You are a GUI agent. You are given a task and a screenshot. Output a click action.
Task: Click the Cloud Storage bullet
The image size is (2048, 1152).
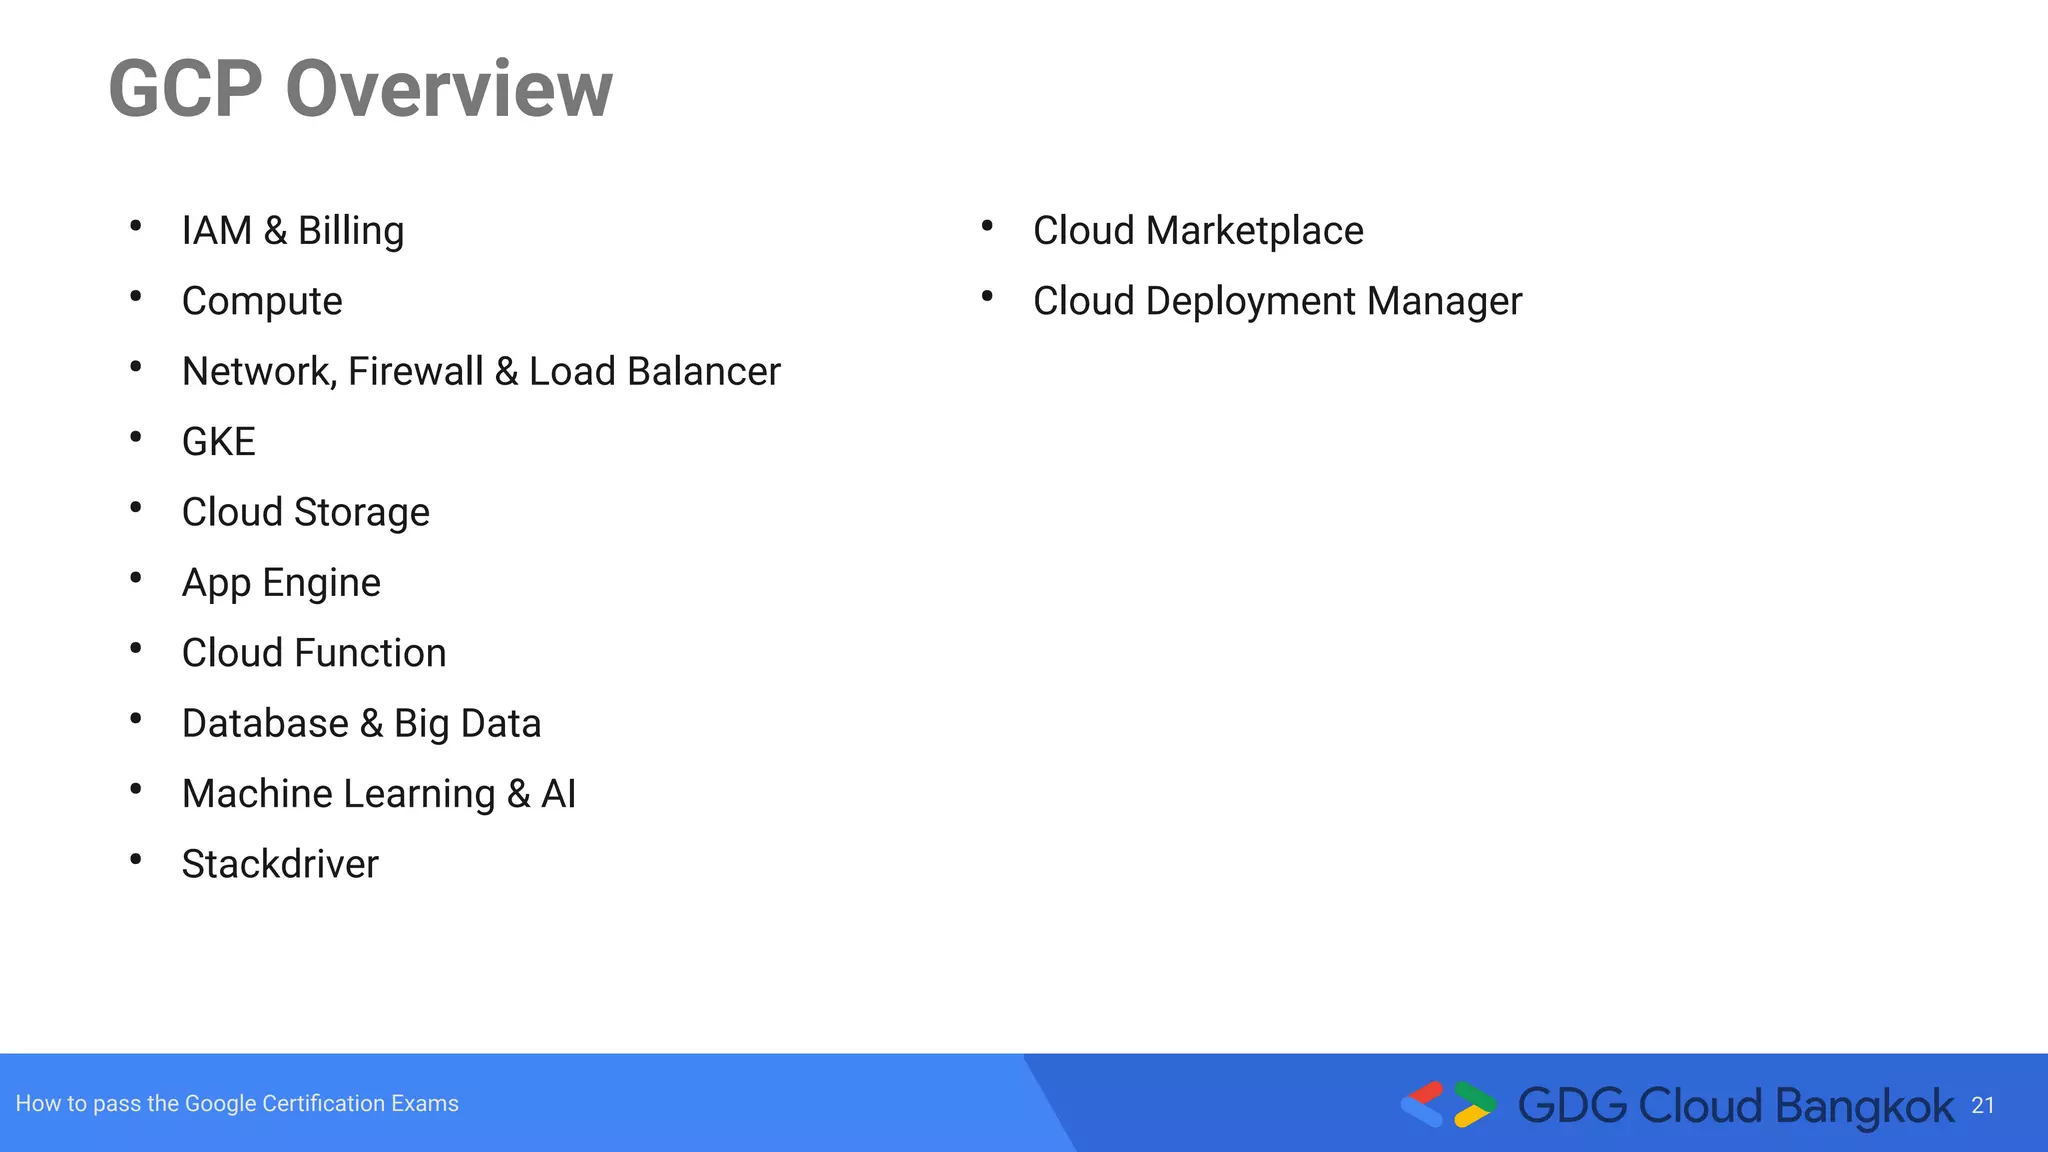tap(306, 512)
